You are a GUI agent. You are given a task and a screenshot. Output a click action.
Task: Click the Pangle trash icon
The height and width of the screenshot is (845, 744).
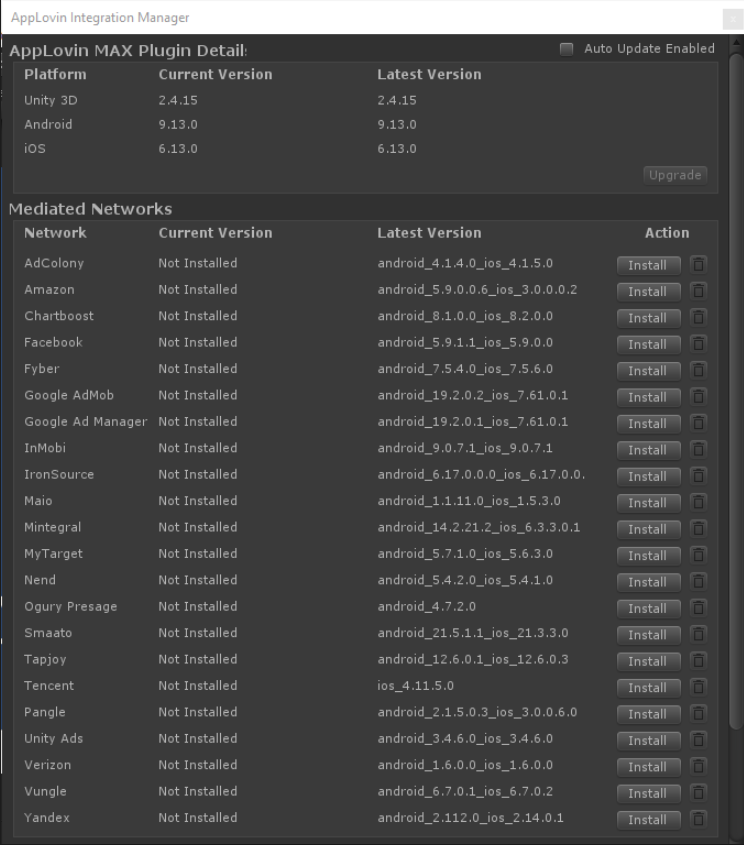[698, 714]
